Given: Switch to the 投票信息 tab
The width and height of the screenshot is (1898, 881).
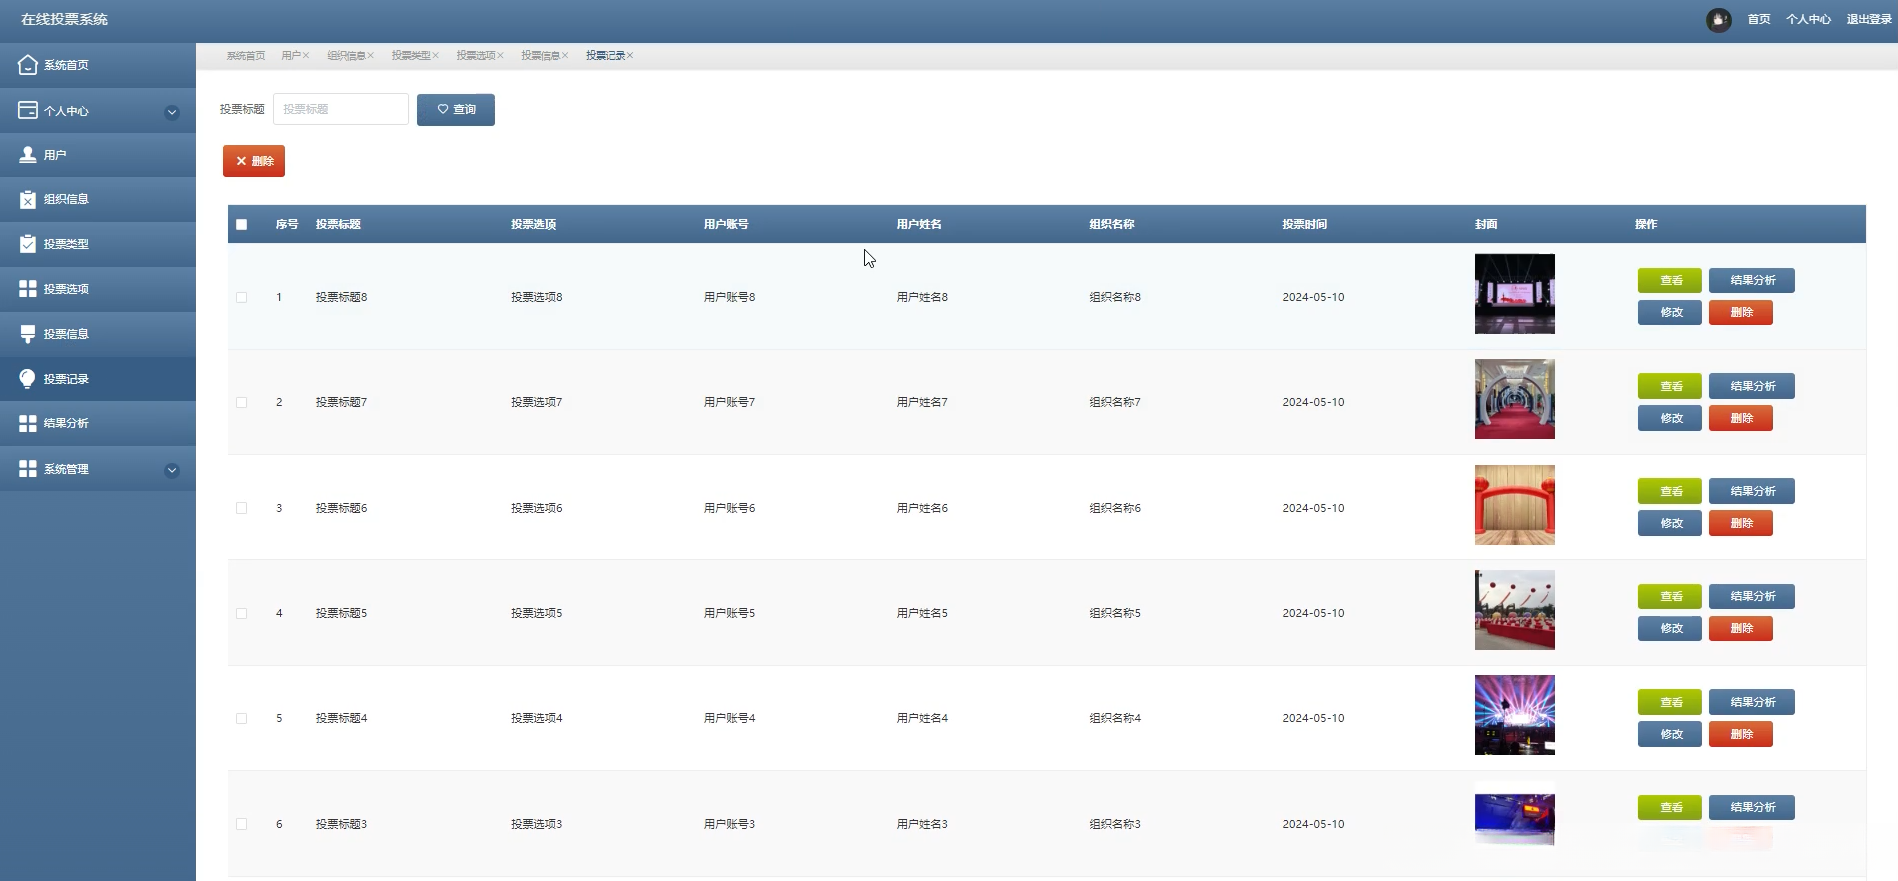Looking at the screenshot, I should [x=540, y=56].
